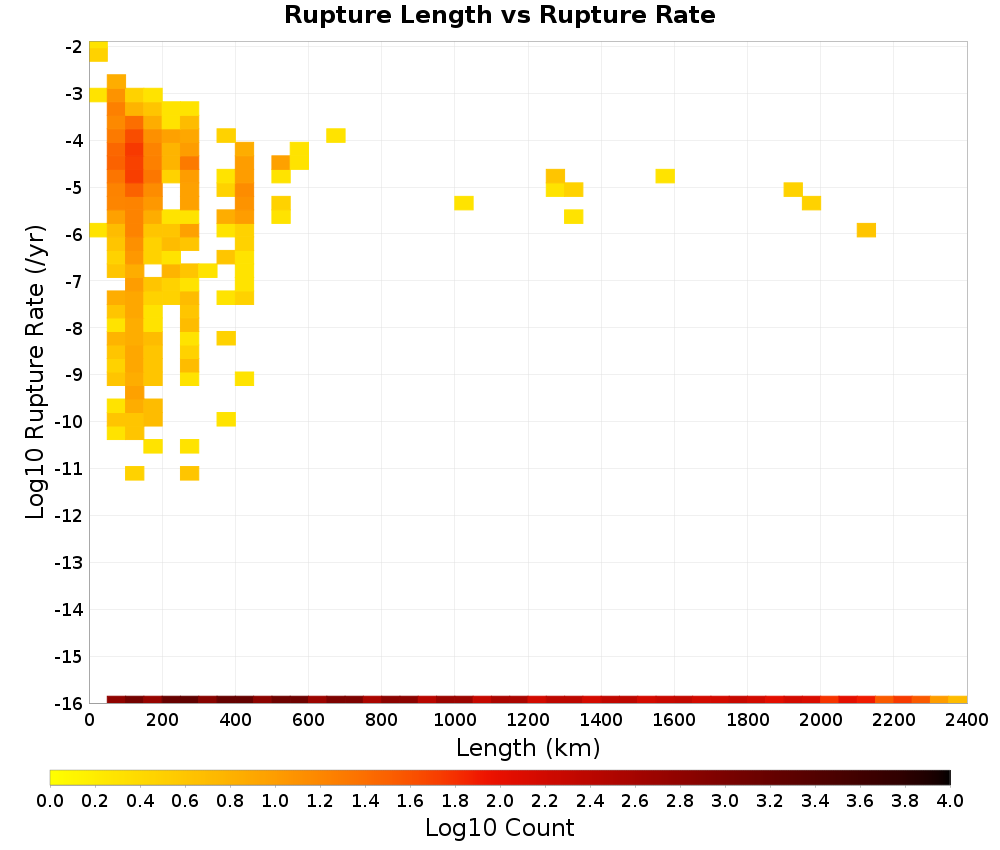Image resolution: width=1000 pixels, height=850 pixels.
Task: Click the y-axis tick label "-7"
Action: click(x=73, y=281)
